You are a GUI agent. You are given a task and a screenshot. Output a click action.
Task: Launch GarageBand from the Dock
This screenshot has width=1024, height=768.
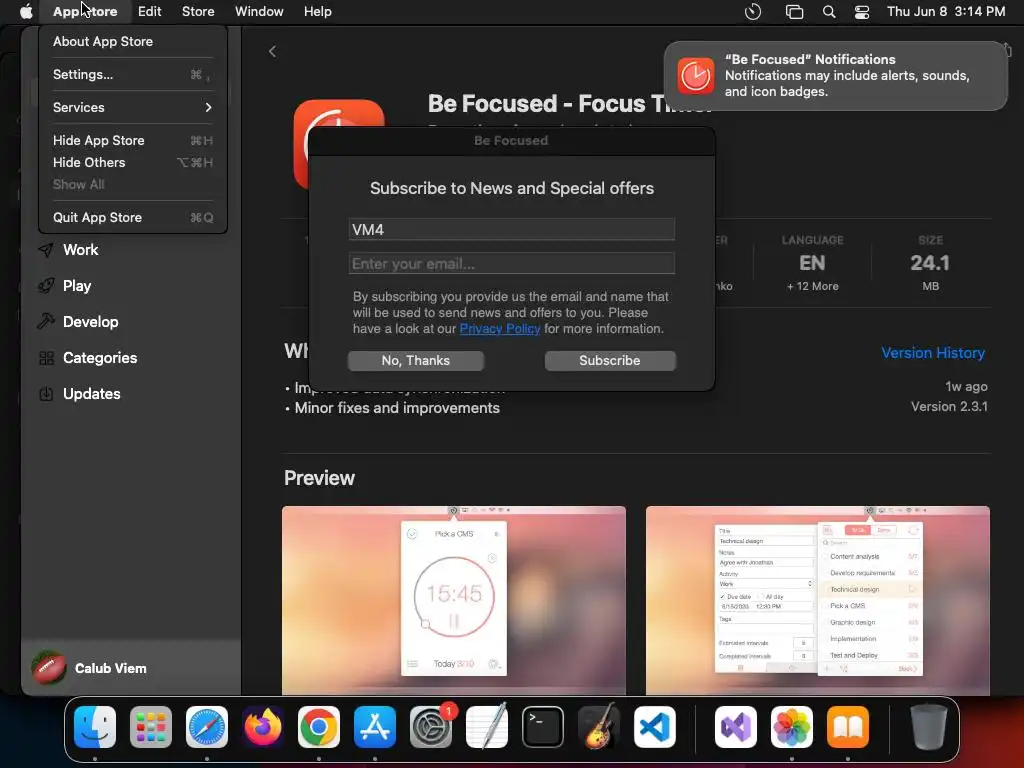coord(599,727)
